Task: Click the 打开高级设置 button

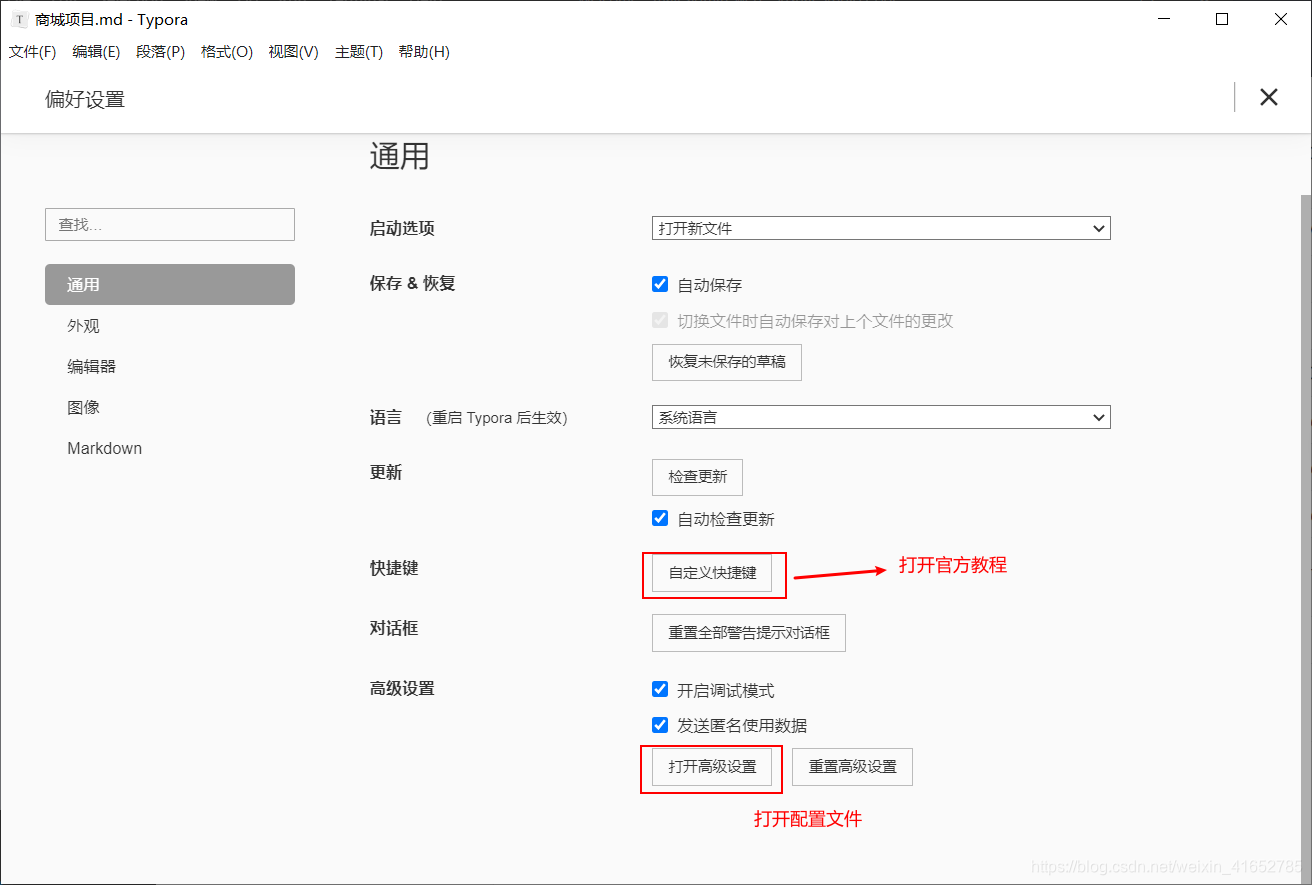Action: 712,767
